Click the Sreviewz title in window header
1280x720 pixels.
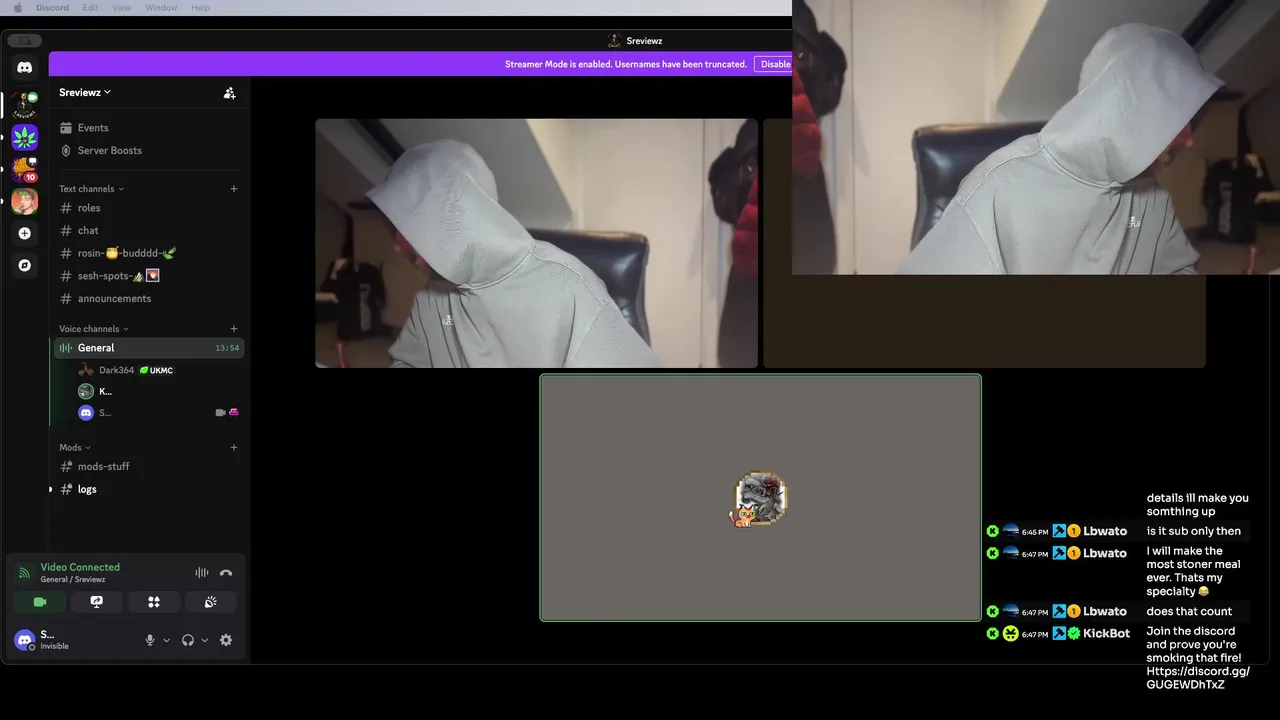644,41
